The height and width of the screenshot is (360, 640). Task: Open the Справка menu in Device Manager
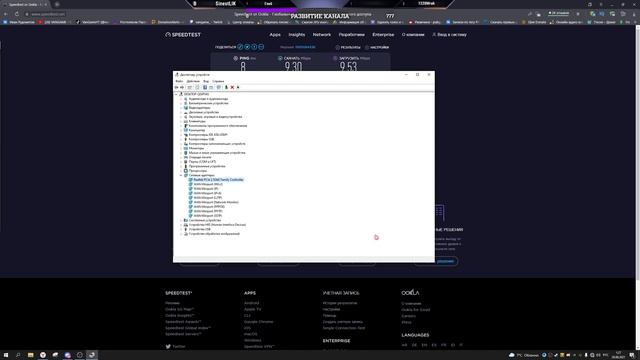(x=218, y=81)
